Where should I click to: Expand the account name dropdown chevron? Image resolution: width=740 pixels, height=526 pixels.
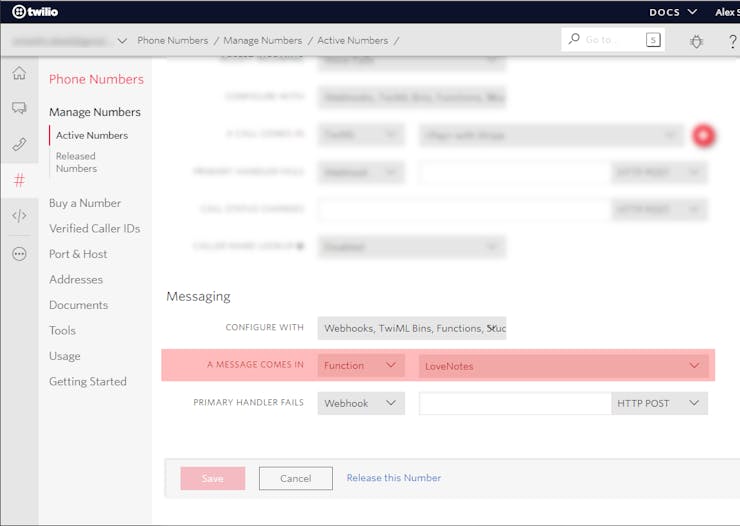click(122, 41)
